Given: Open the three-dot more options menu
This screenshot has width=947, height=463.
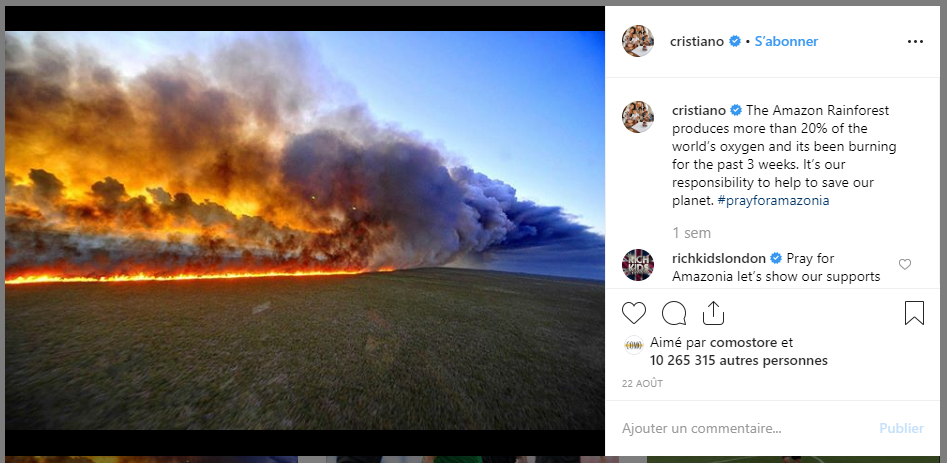Looking at the screenshot, I should click(x=915, y=42).
